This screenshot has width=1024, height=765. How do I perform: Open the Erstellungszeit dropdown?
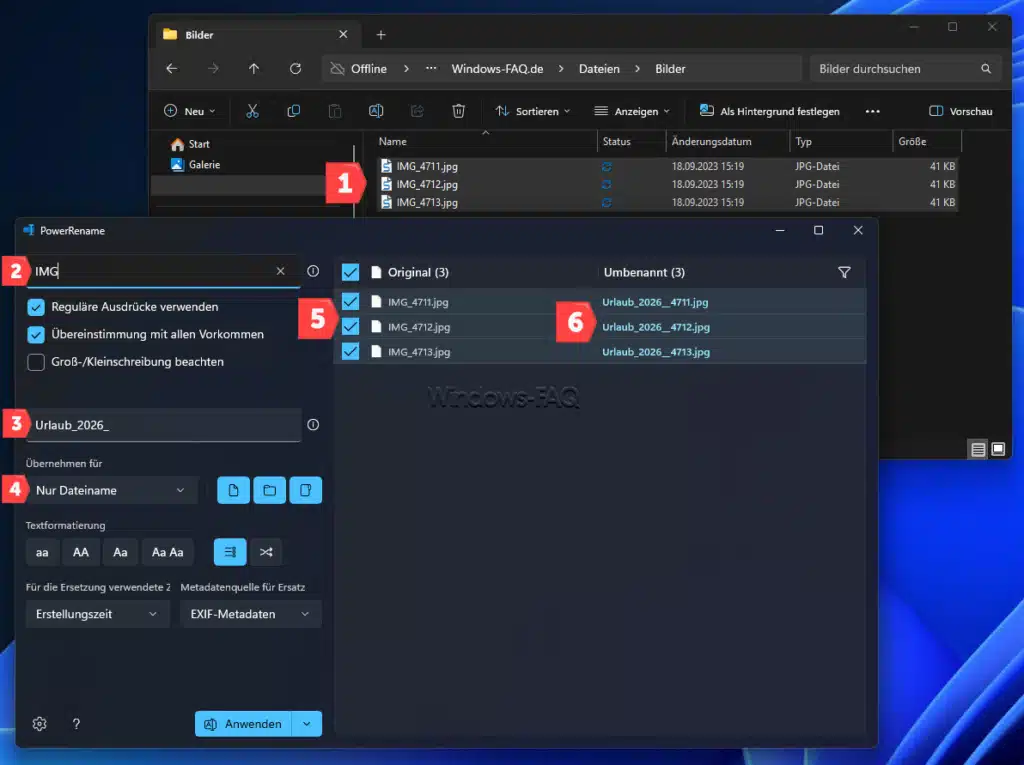click(x=97, y=614)
